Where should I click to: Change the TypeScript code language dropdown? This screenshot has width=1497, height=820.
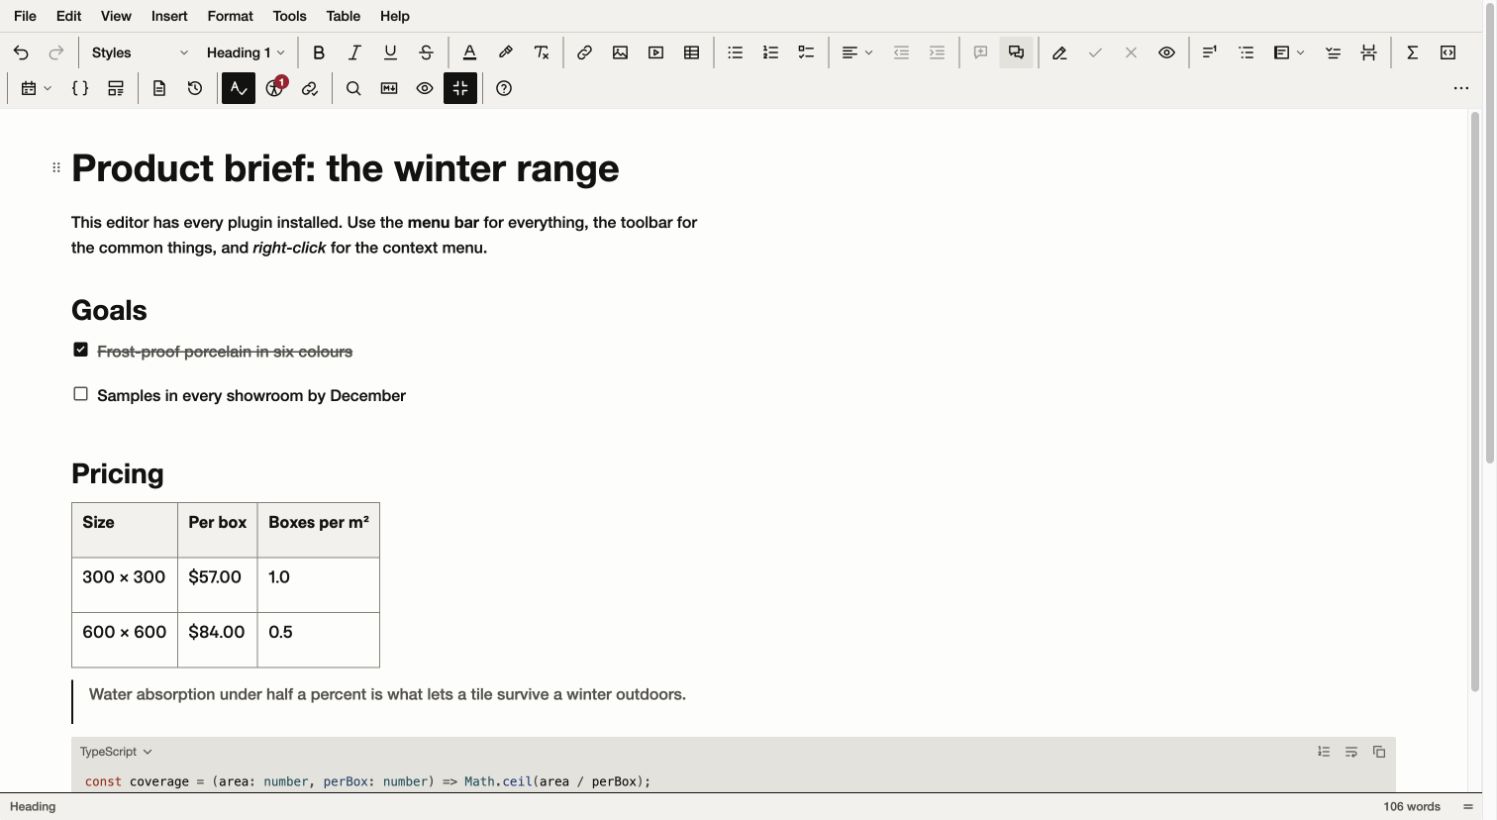click(x=116, y=752)
